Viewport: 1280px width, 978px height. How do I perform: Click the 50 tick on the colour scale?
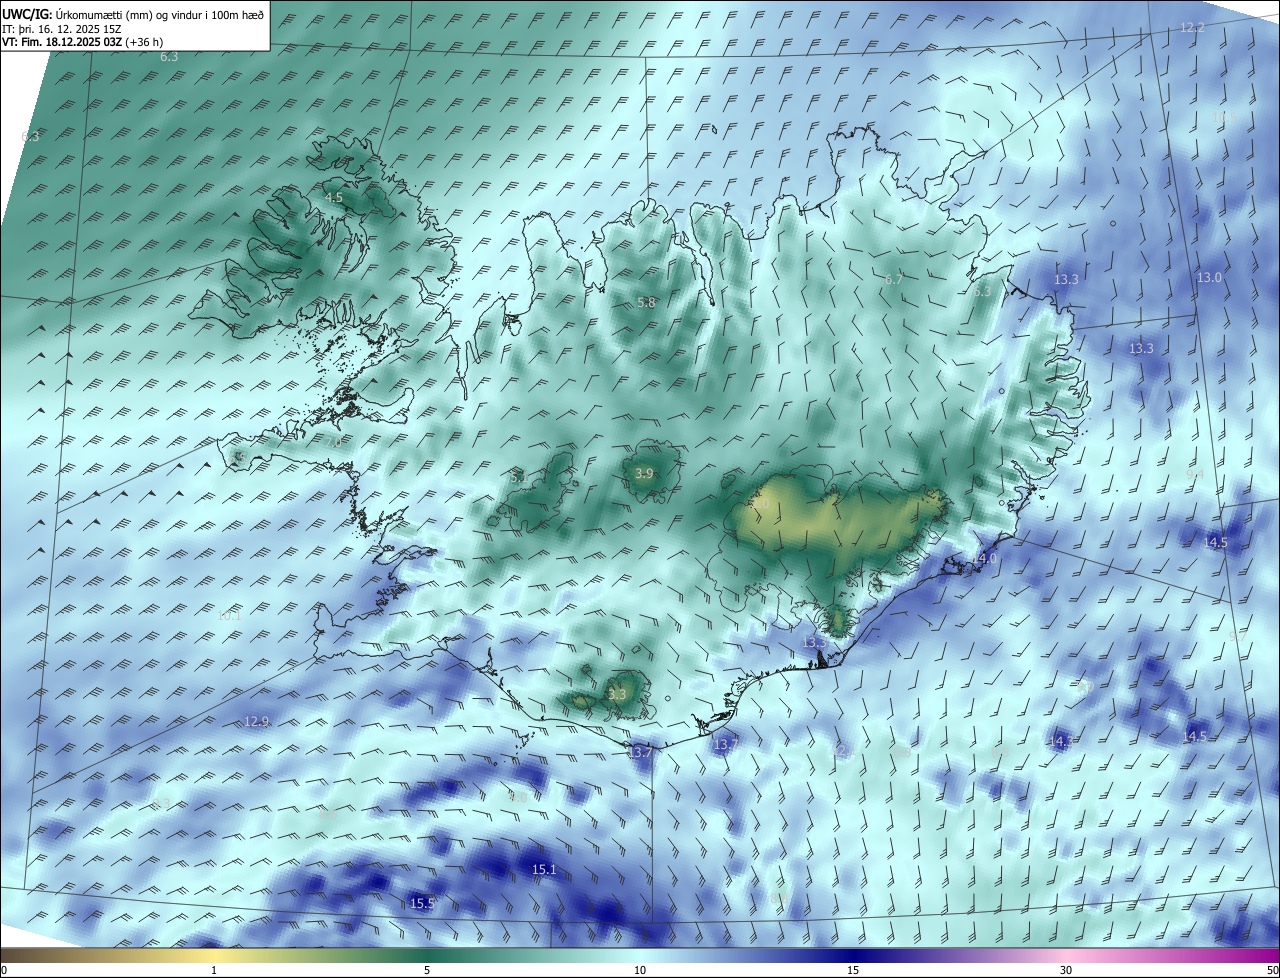pos(1272,971)
